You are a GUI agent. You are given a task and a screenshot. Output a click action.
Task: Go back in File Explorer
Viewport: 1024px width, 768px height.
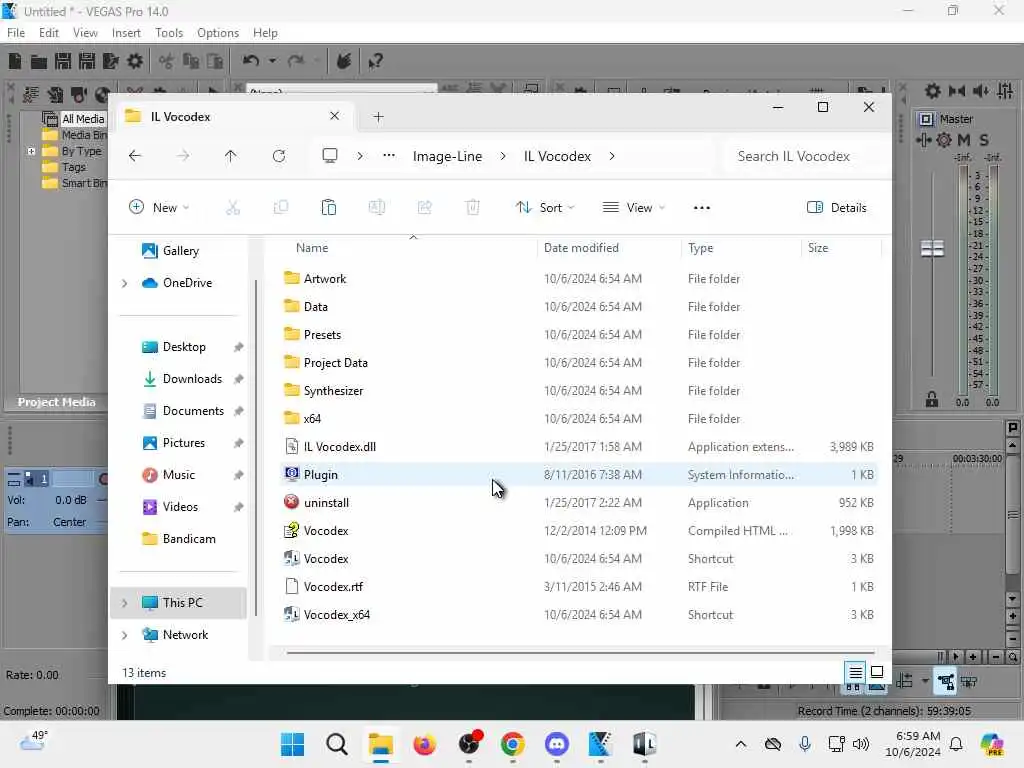[135, 156]
